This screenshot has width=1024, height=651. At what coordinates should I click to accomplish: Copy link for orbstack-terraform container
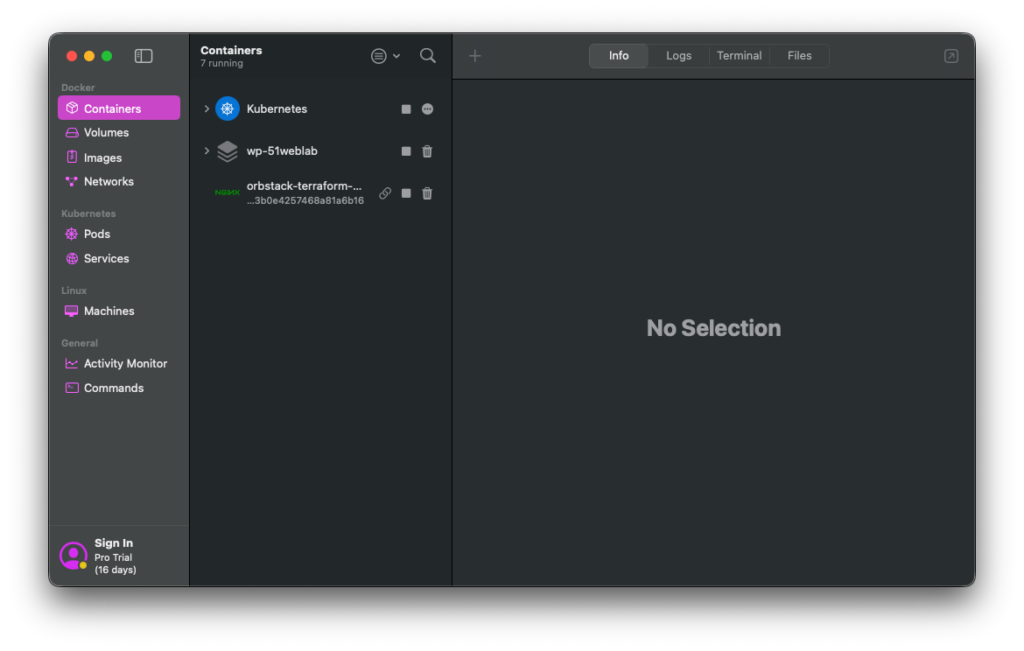point(385,193)
